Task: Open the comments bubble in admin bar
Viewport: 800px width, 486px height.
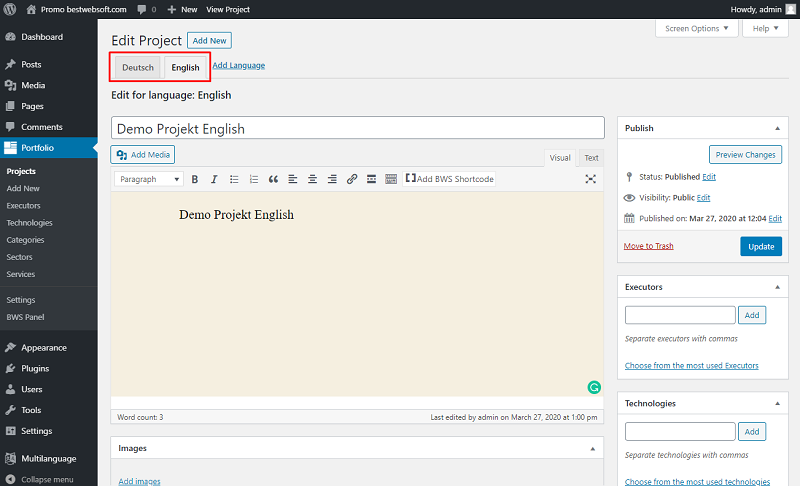Action: tap(146, 9)
